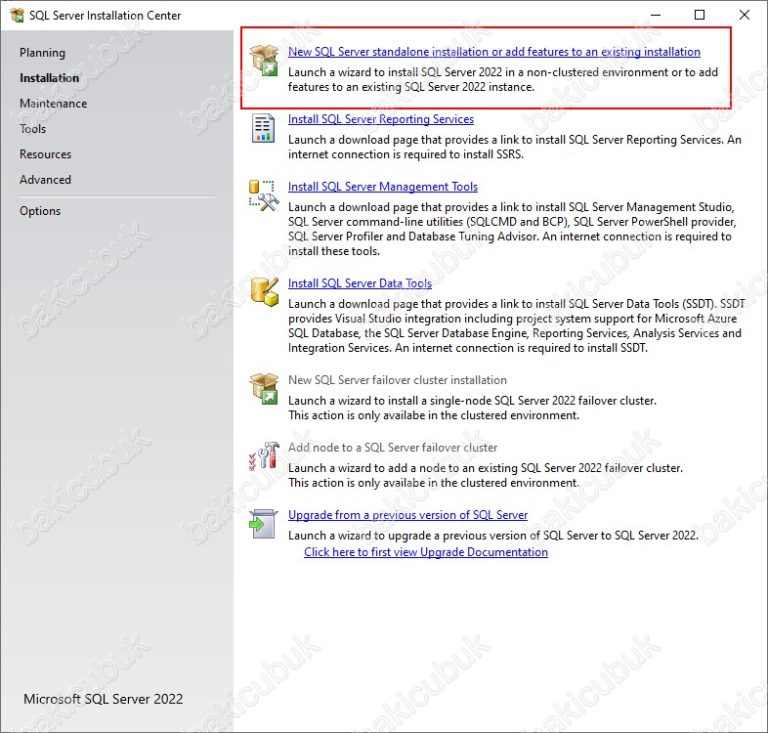This screenshot has height=733, width=768.
Task: Click the standalone installation box icon
Action: 264,60
